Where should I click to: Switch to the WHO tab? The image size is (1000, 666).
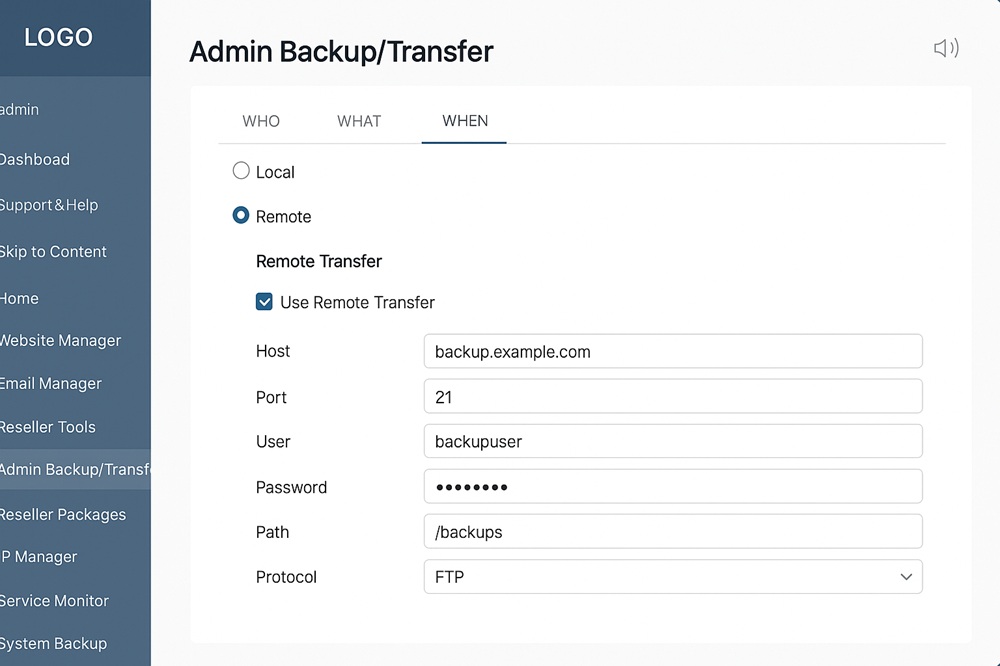pos(261,121)
